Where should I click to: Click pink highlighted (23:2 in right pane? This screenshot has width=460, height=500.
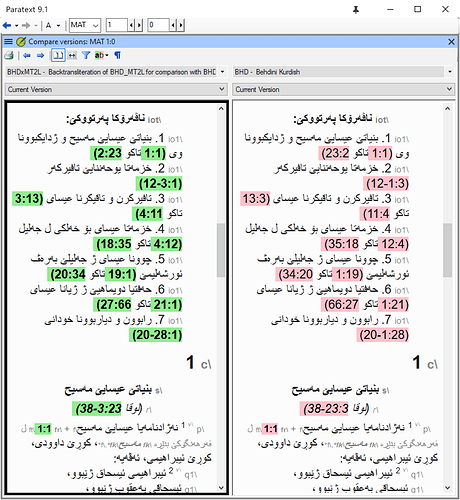click(x=334, y=153)
